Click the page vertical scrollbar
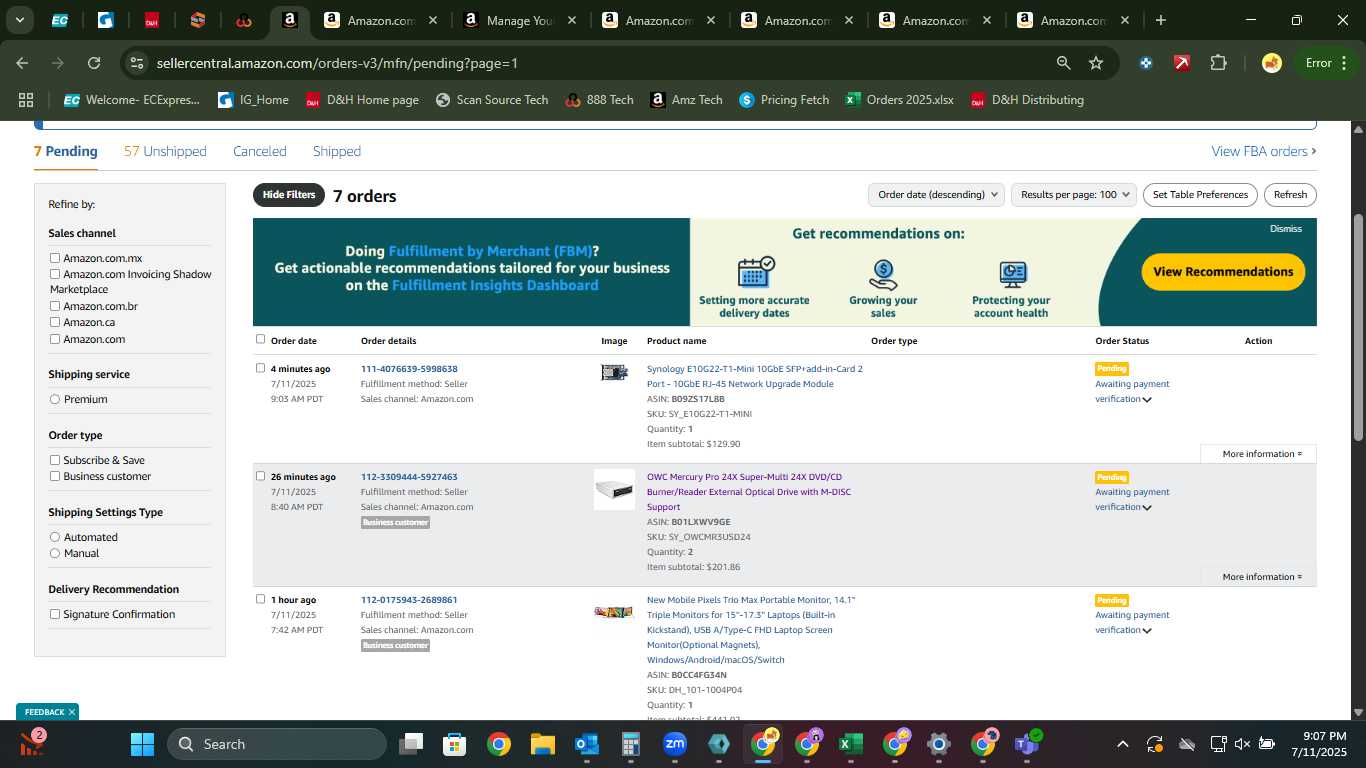The image size is (1366, 768). 1358,328
